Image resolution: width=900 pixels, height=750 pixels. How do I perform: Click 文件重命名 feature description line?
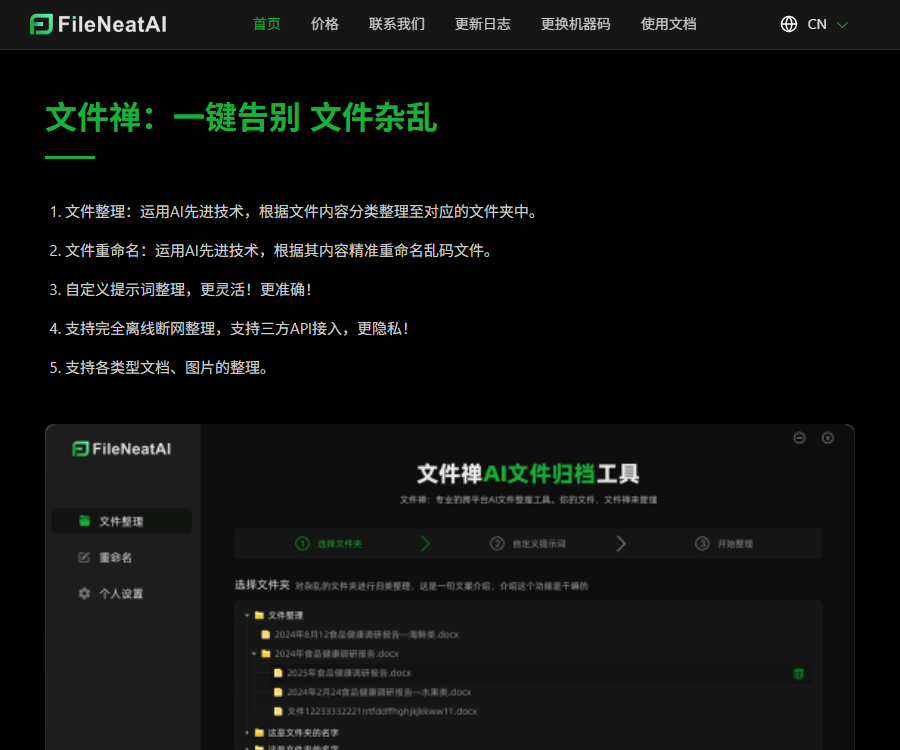coord(271,251)
